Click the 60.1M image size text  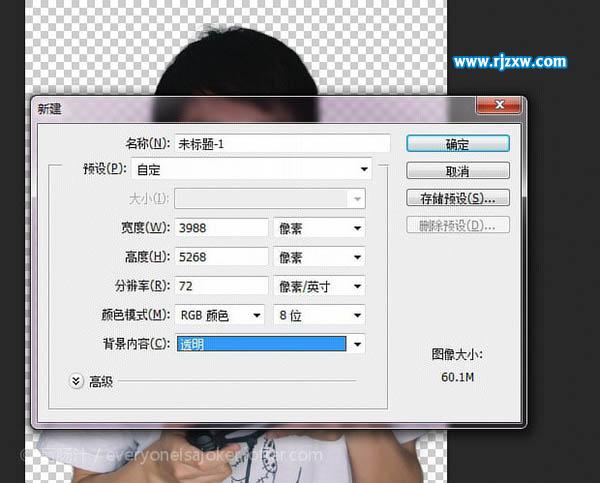point(458,377)
